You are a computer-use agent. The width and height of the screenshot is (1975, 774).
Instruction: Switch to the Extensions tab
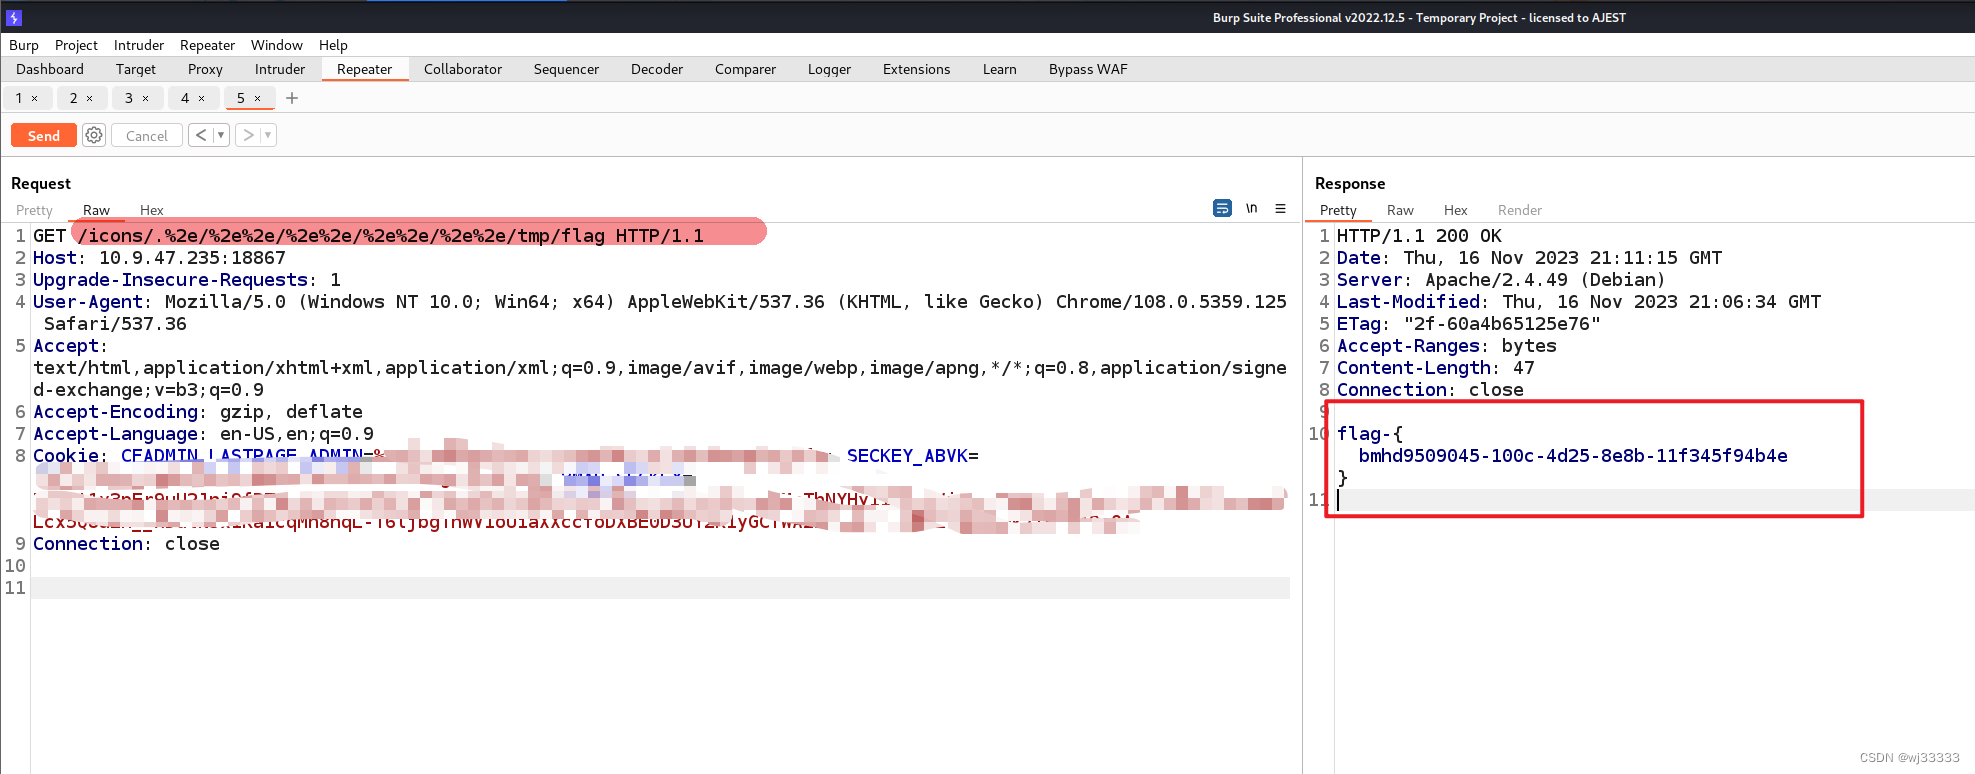coord(916,69)
